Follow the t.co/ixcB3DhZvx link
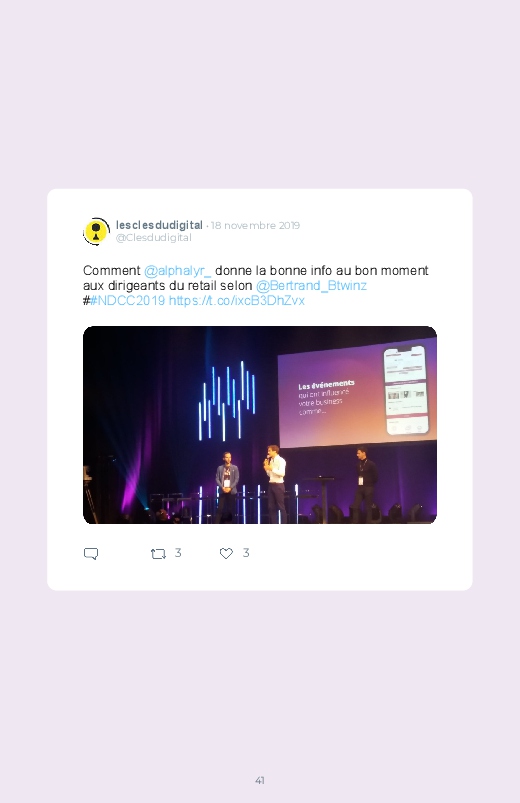The image size is (520, 803). tap(237, 300)
